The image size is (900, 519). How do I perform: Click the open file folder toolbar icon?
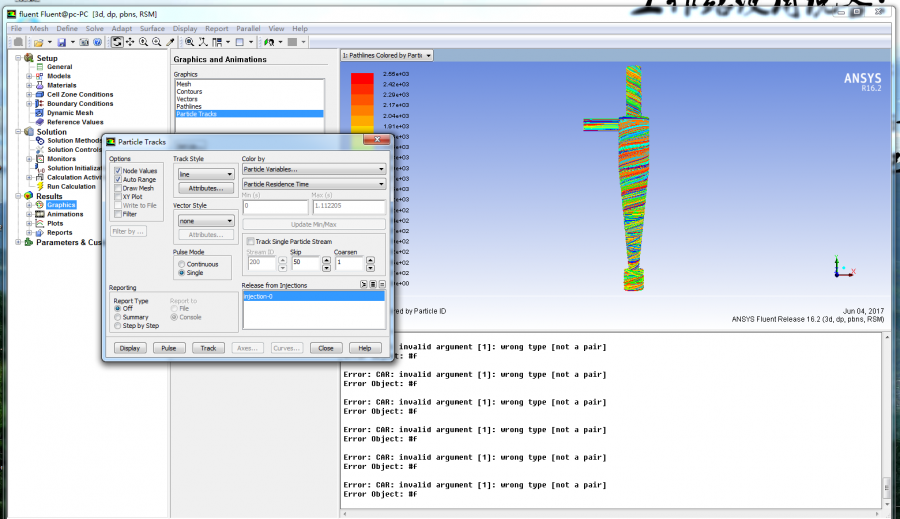point(38,42)
